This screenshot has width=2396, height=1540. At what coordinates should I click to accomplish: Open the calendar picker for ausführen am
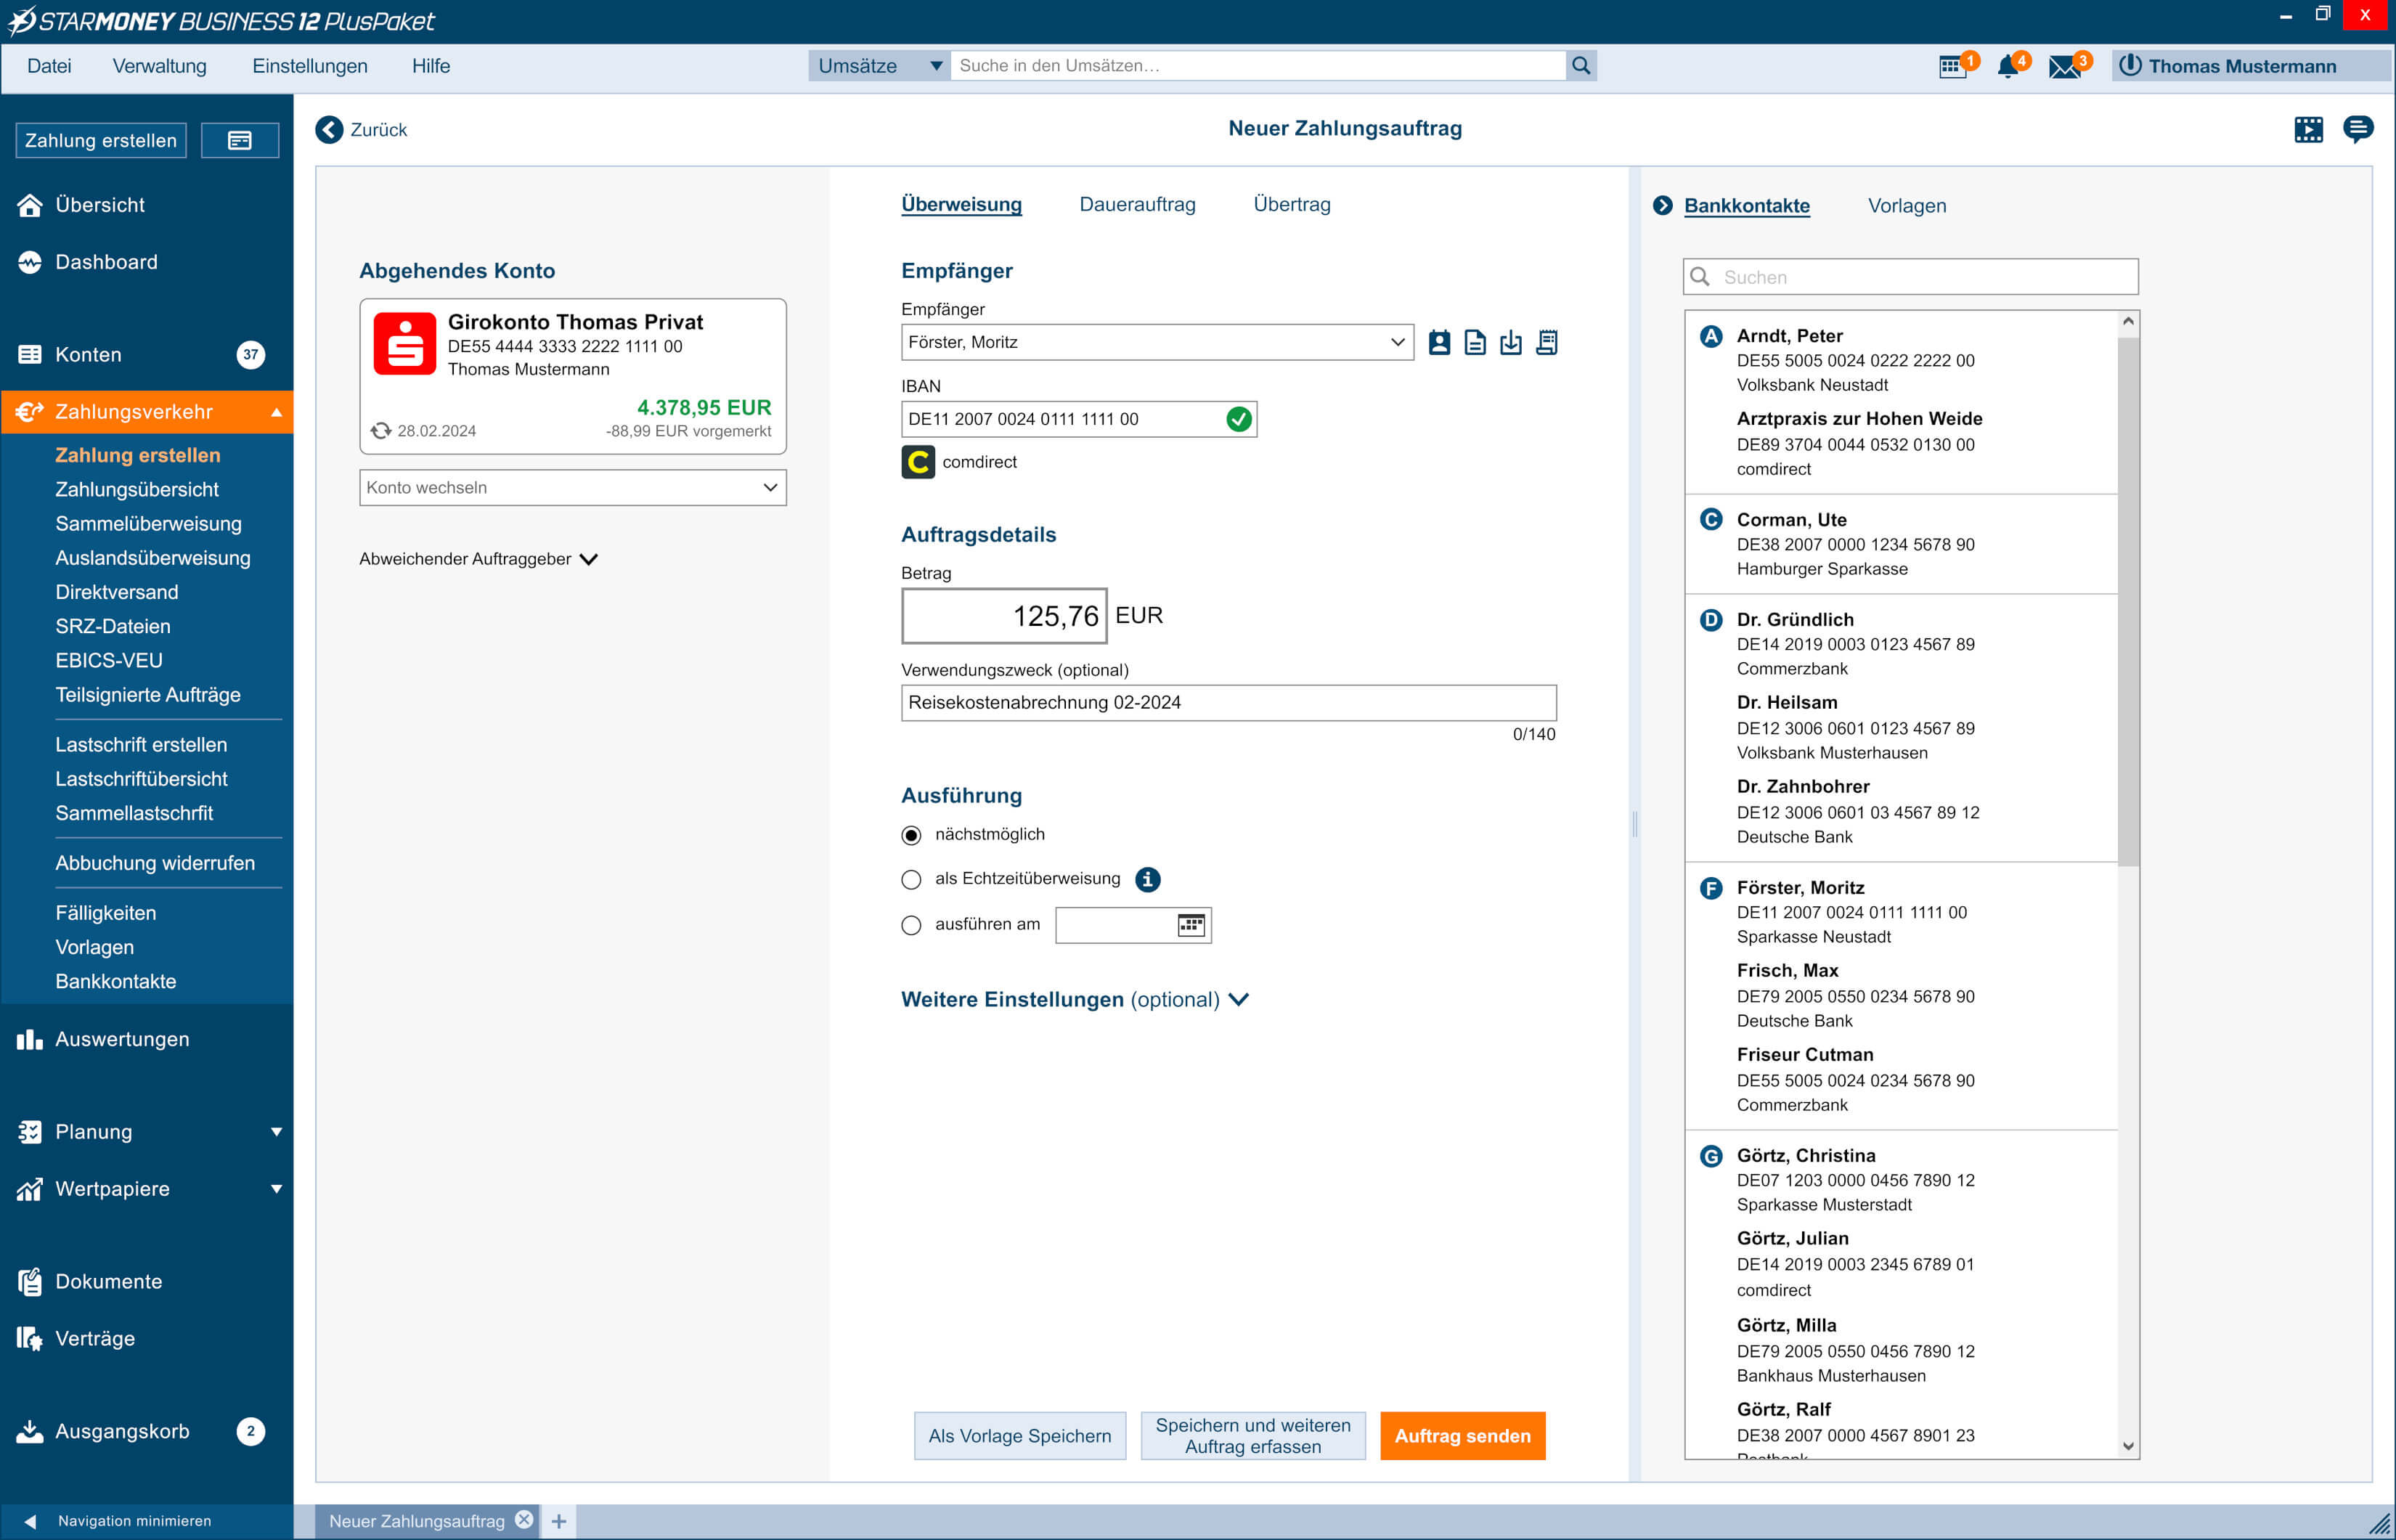[x=1191, y=925]
